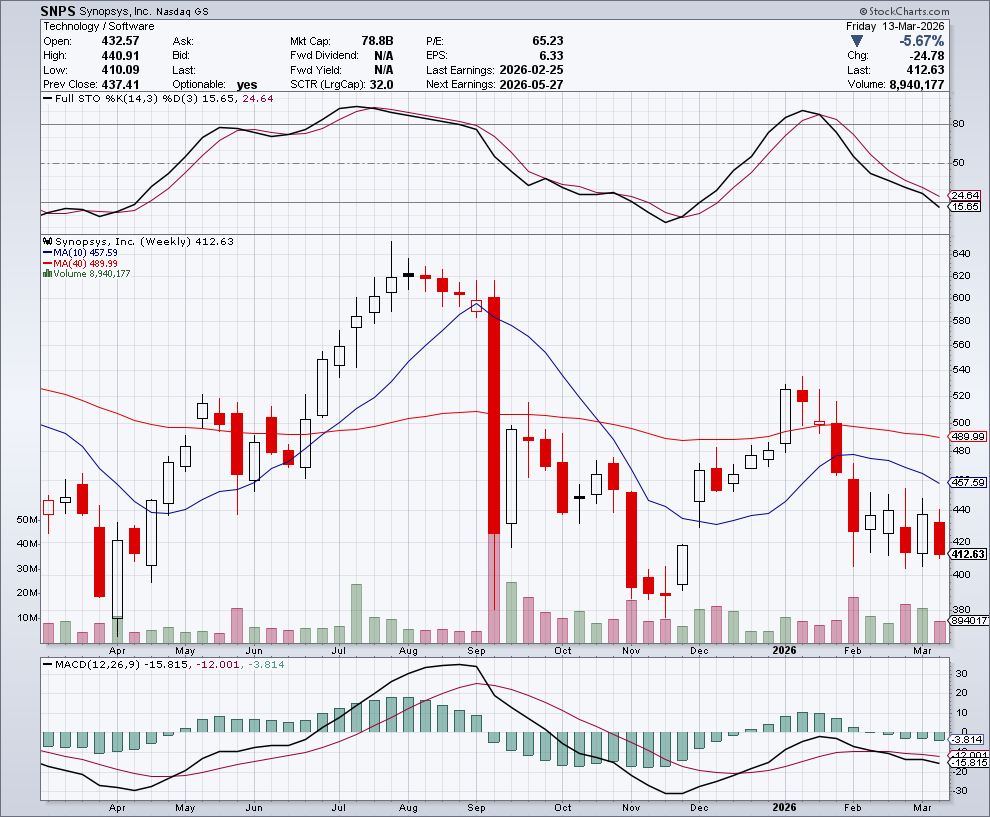Viewport: 990px width, 817px height.
Task: Open the StockCharts.com watermark link
Action: [x=904, y=11]
